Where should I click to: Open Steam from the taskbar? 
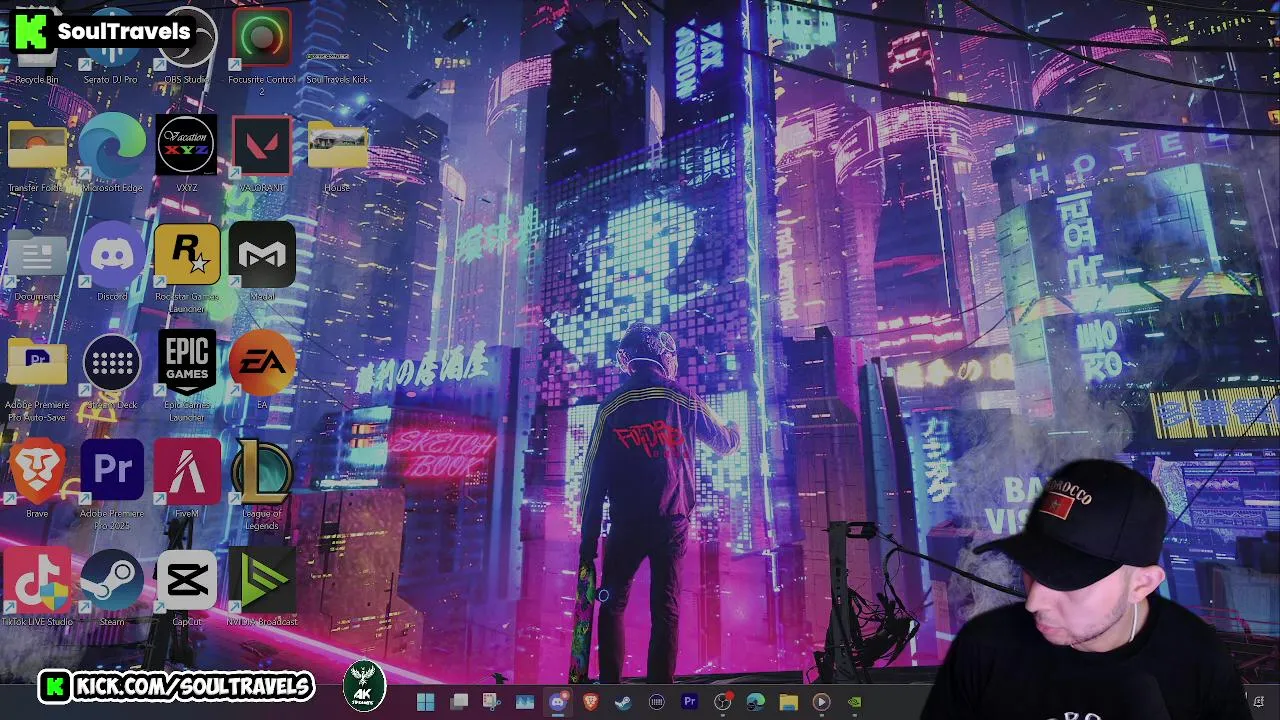(x=623, y=702)
